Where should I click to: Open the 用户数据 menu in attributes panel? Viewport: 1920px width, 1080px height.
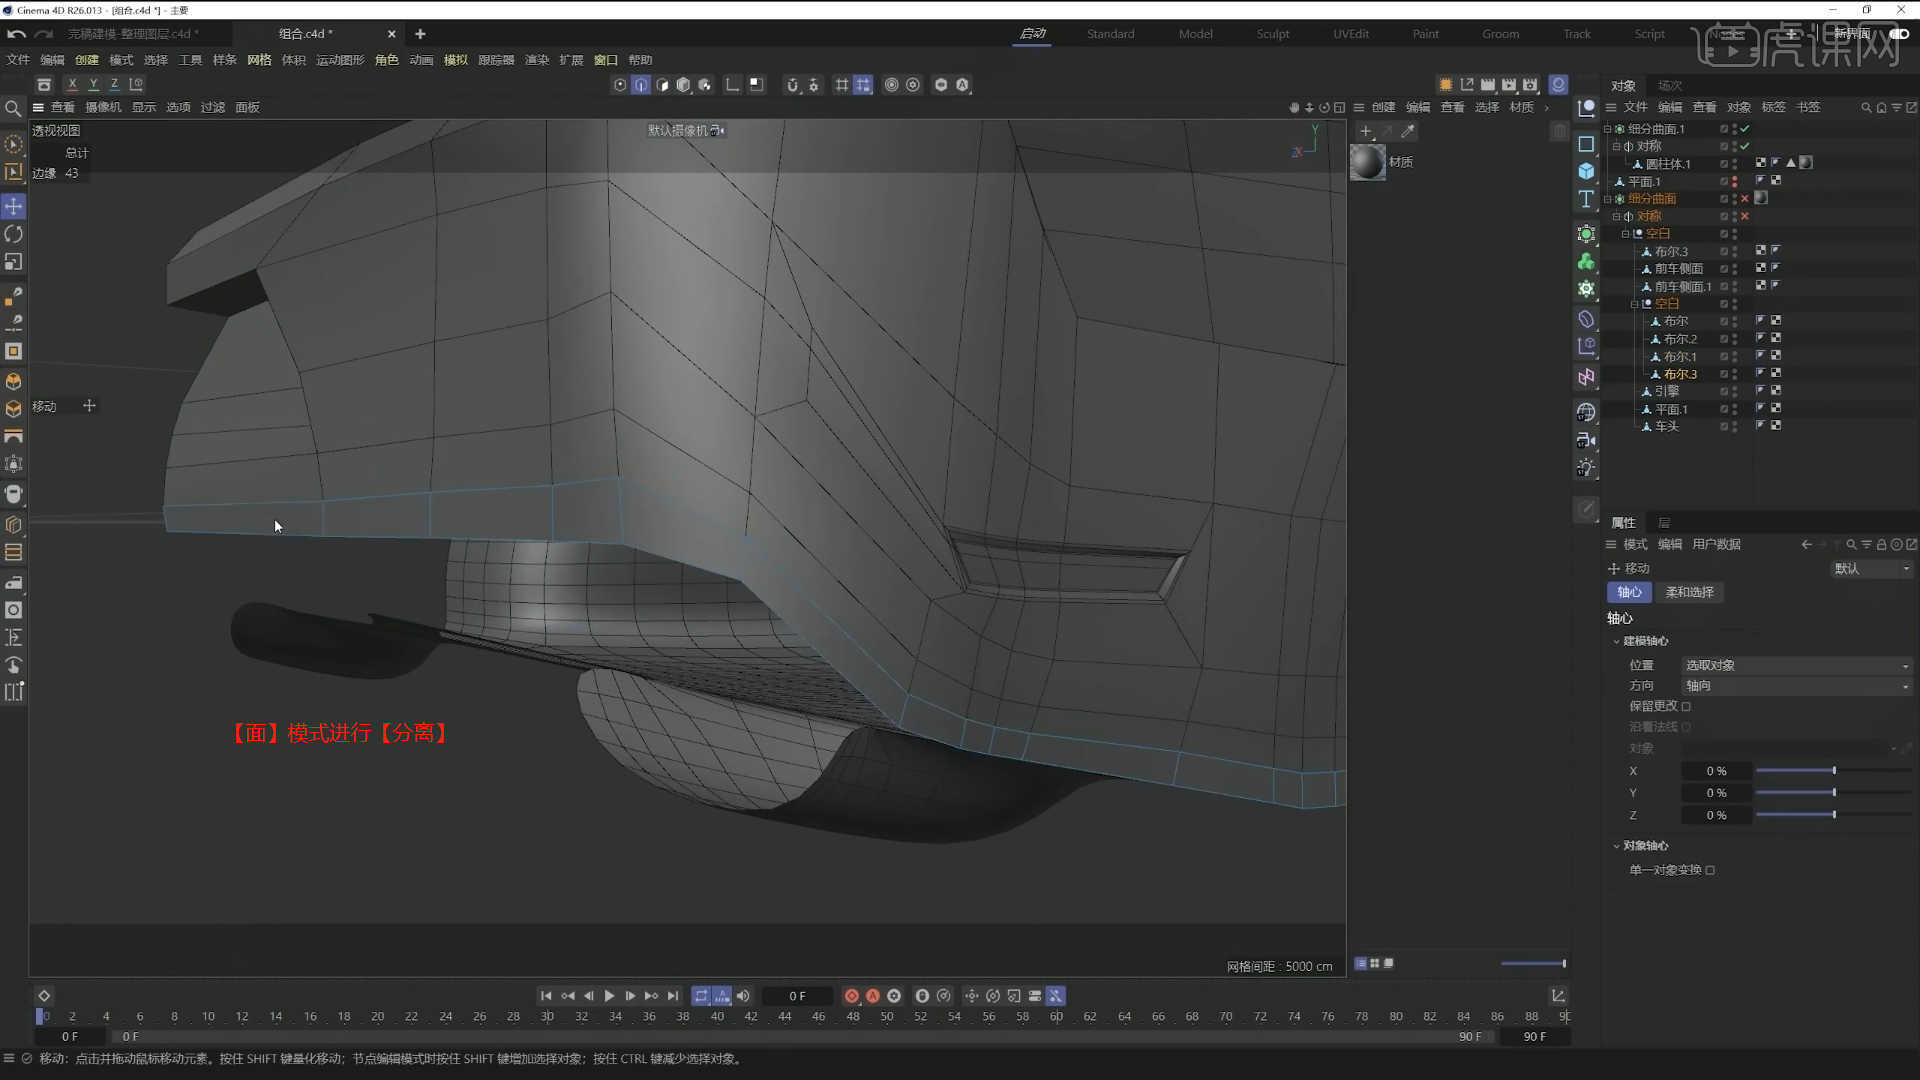(1716, 544)
